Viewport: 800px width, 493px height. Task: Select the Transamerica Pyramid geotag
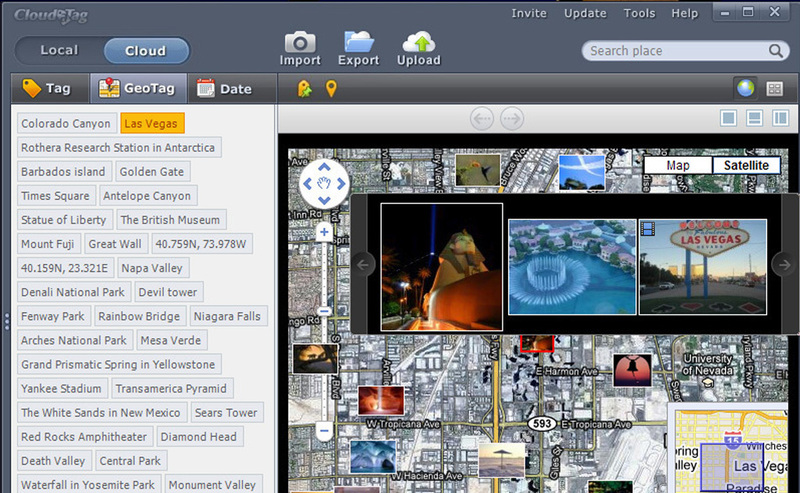[171, 388]
